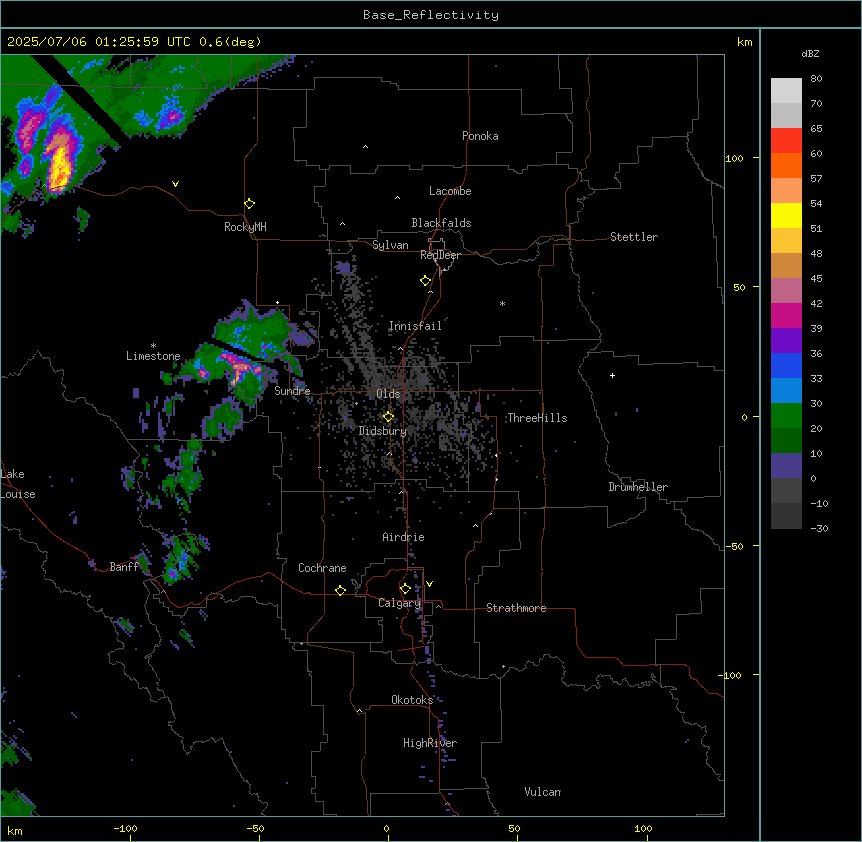The height and width of the screenshot is (842, 862).
Task: Click the white asterisk marker east of Innisfail
Action: coord(502,303)
